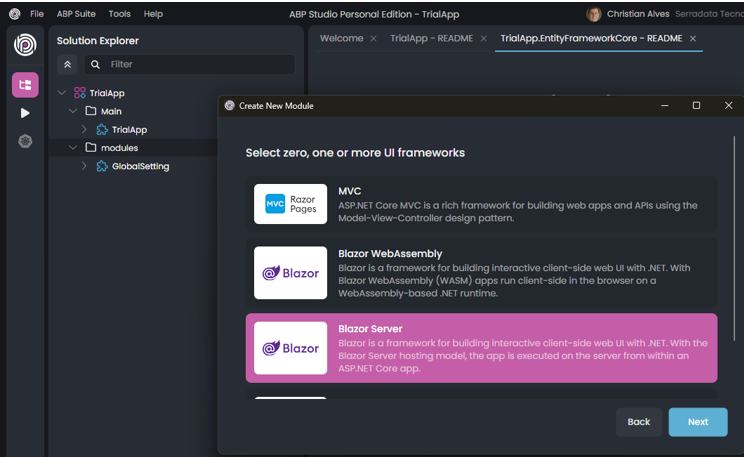
Task: Collapse the TrialApp solution root node
Action: [x=63, y=93]
